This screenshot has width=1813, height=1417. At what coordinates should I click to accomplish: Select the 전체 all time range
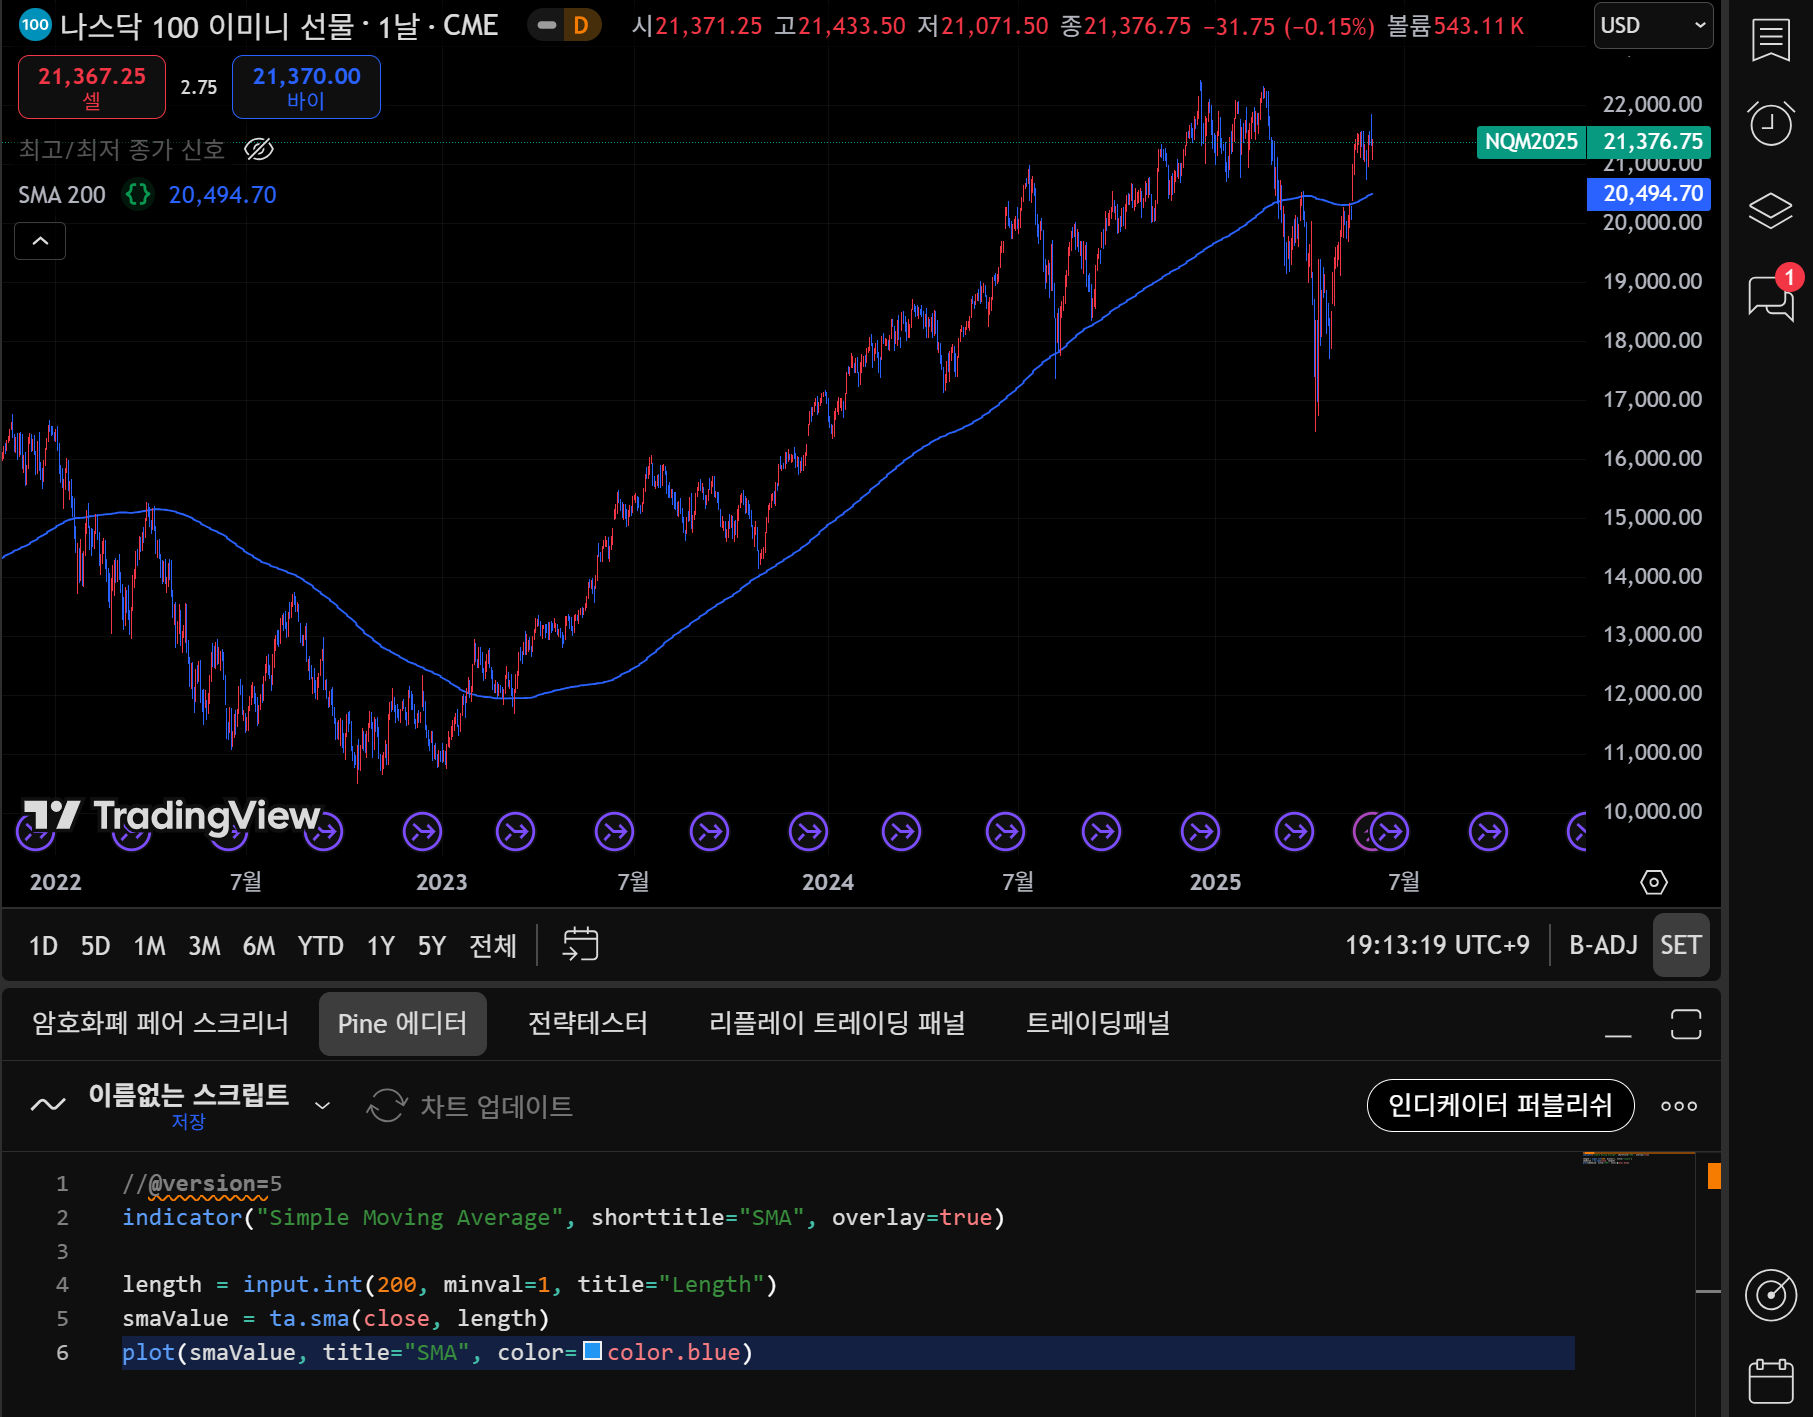[493, 945]
